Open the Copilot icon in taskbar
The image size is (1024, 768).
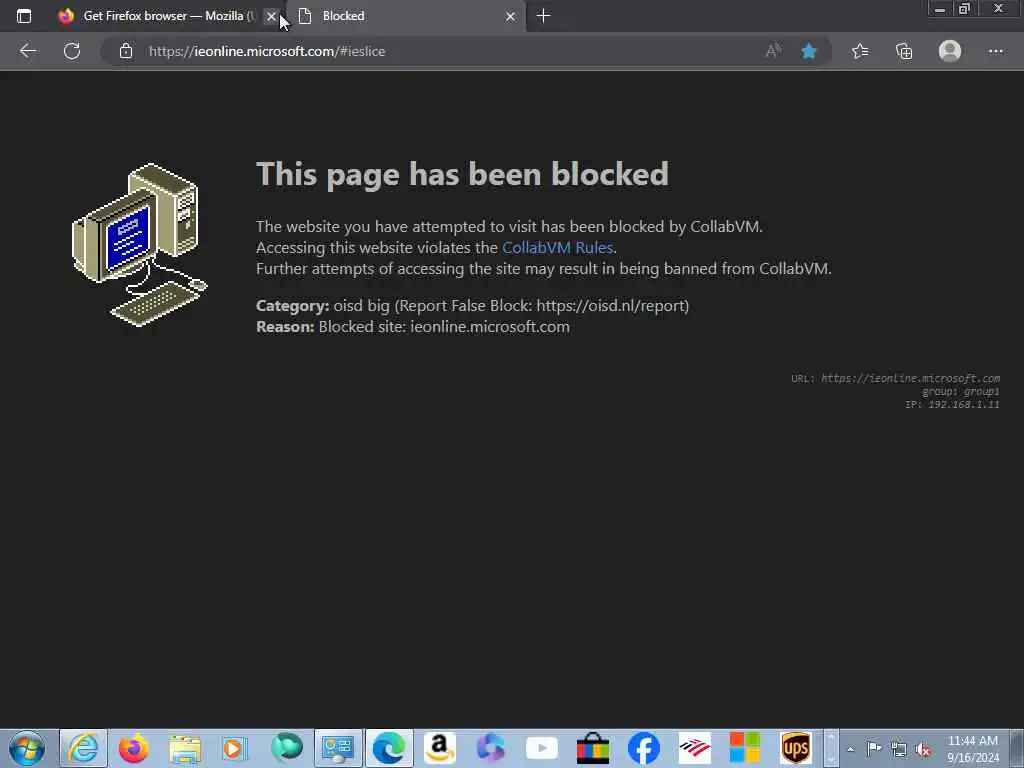click(490, 748)
